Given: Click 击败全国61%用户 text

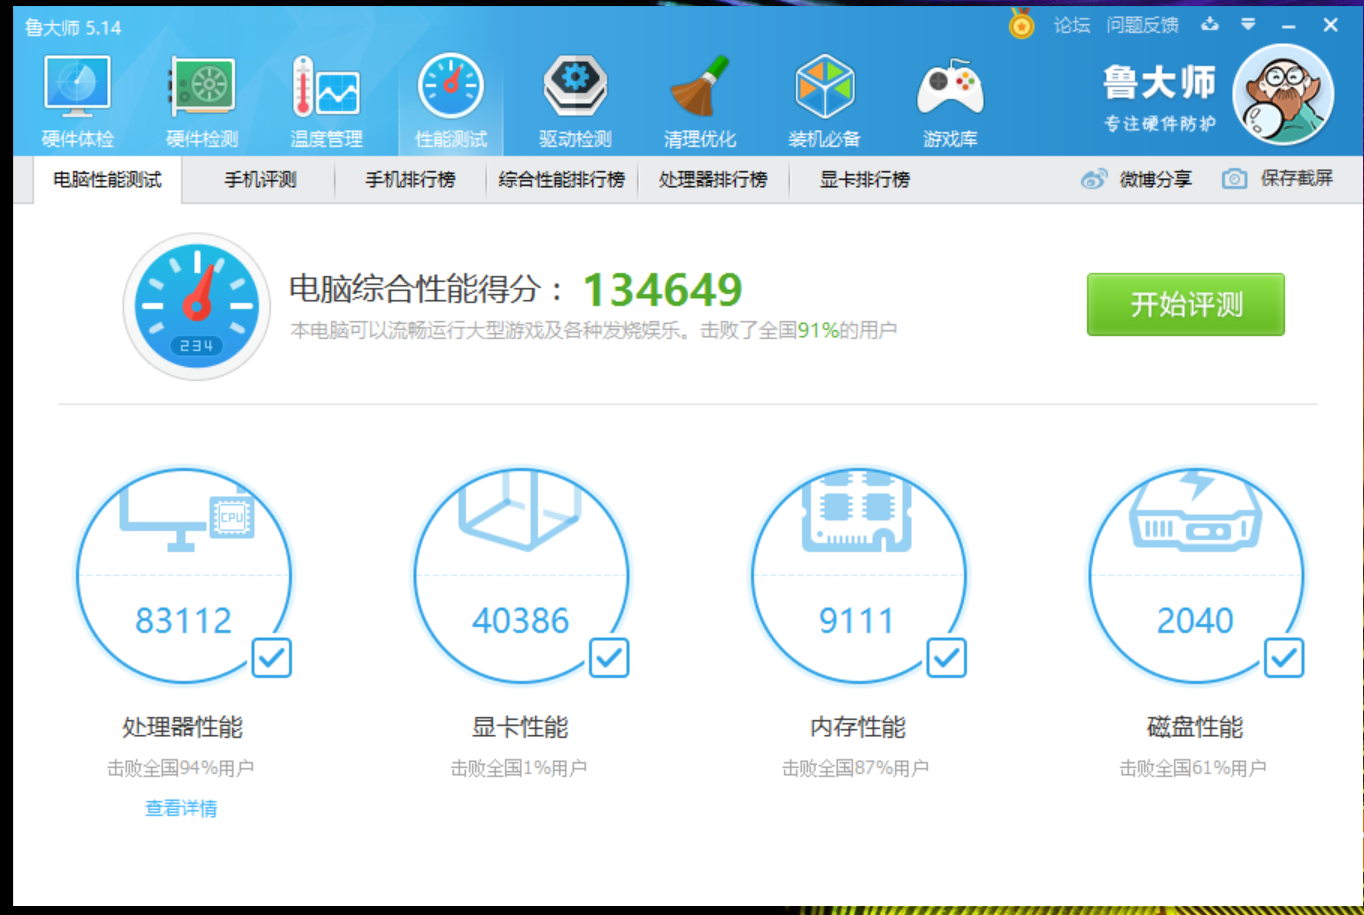Looking at the screenshot, I should [x=1193, y=768].
